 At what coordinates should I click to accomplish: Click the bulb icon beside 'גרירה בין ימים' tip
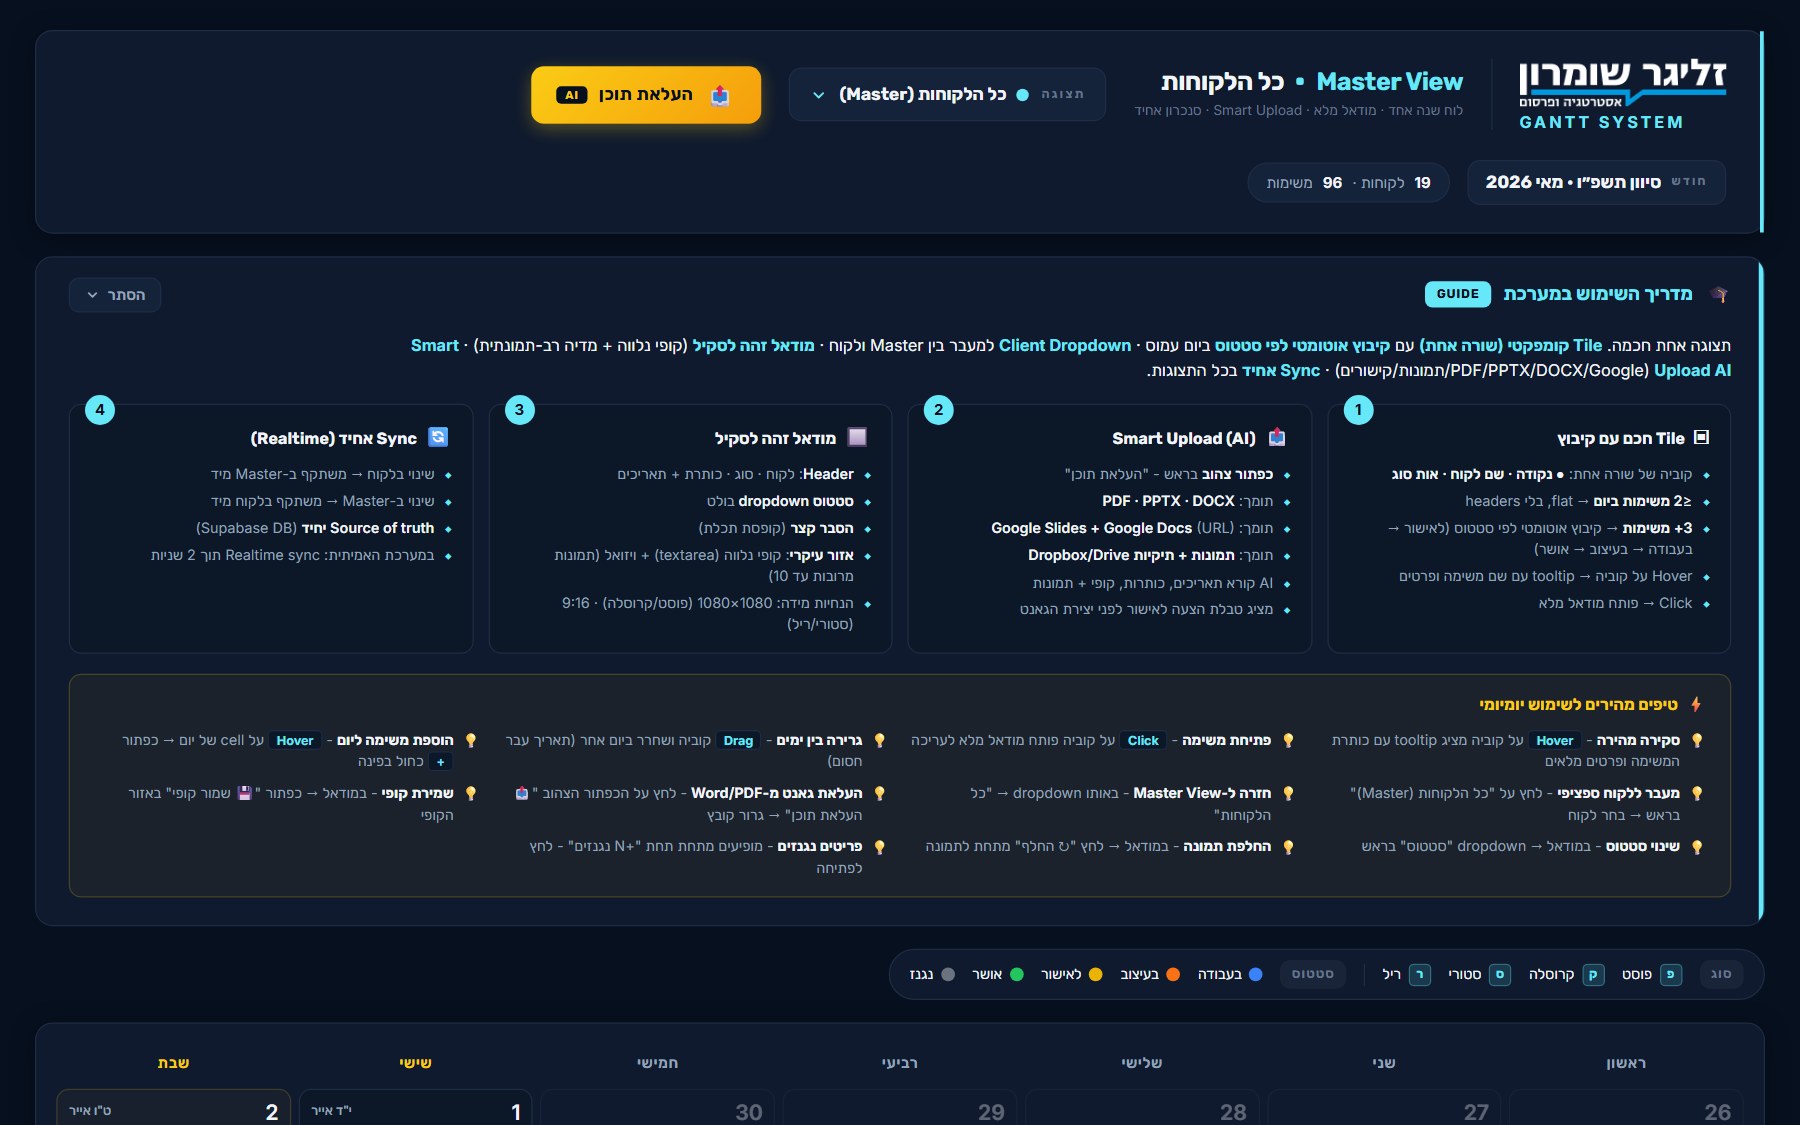click(x=879, y=741)
